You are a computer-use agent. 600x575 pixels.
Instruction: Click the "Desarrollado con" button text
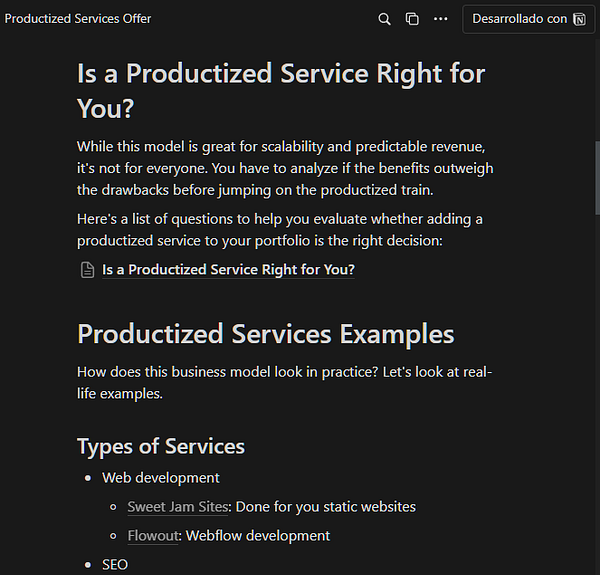click(519, 19)
